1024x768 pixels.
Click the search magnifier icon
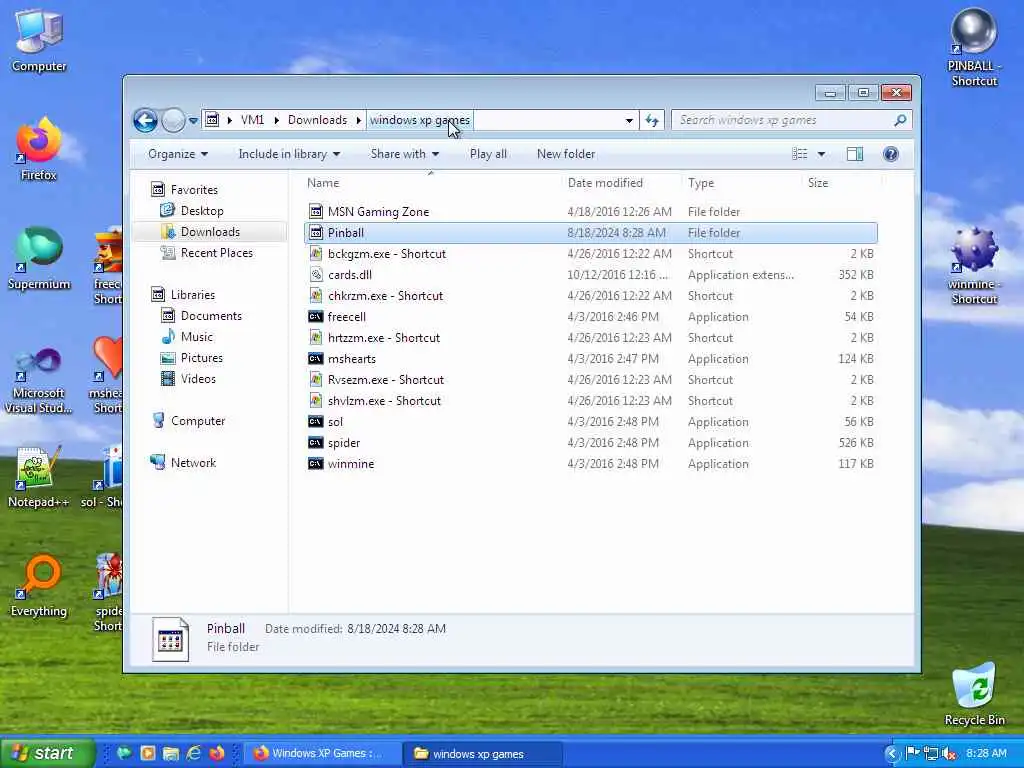(x=900, y=120)
